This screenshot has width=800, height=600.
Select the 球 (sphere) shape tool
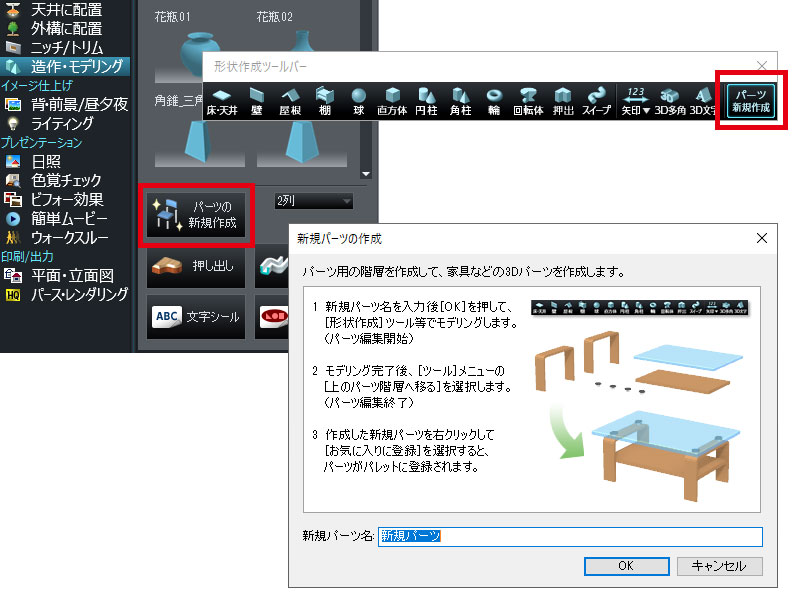click(358, 102)
